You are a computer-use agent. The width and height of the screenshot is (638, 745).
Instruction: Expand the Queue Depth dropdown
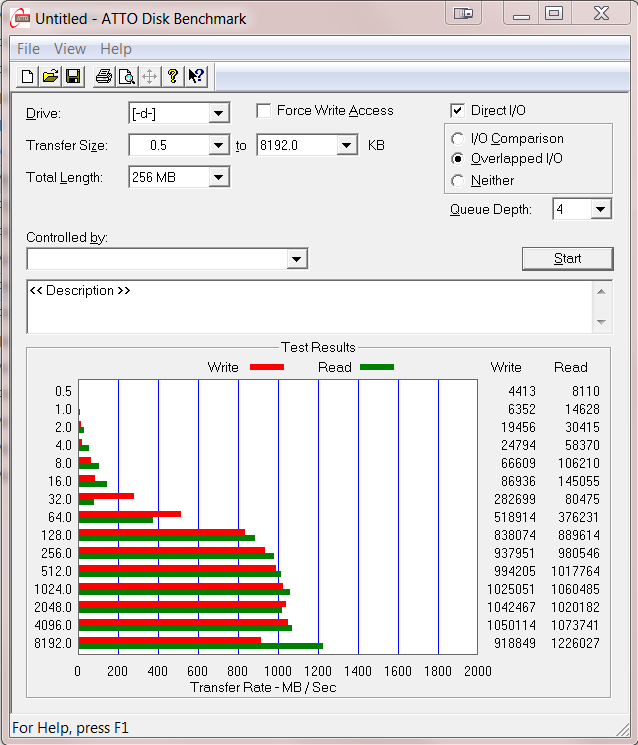point(600,209)
